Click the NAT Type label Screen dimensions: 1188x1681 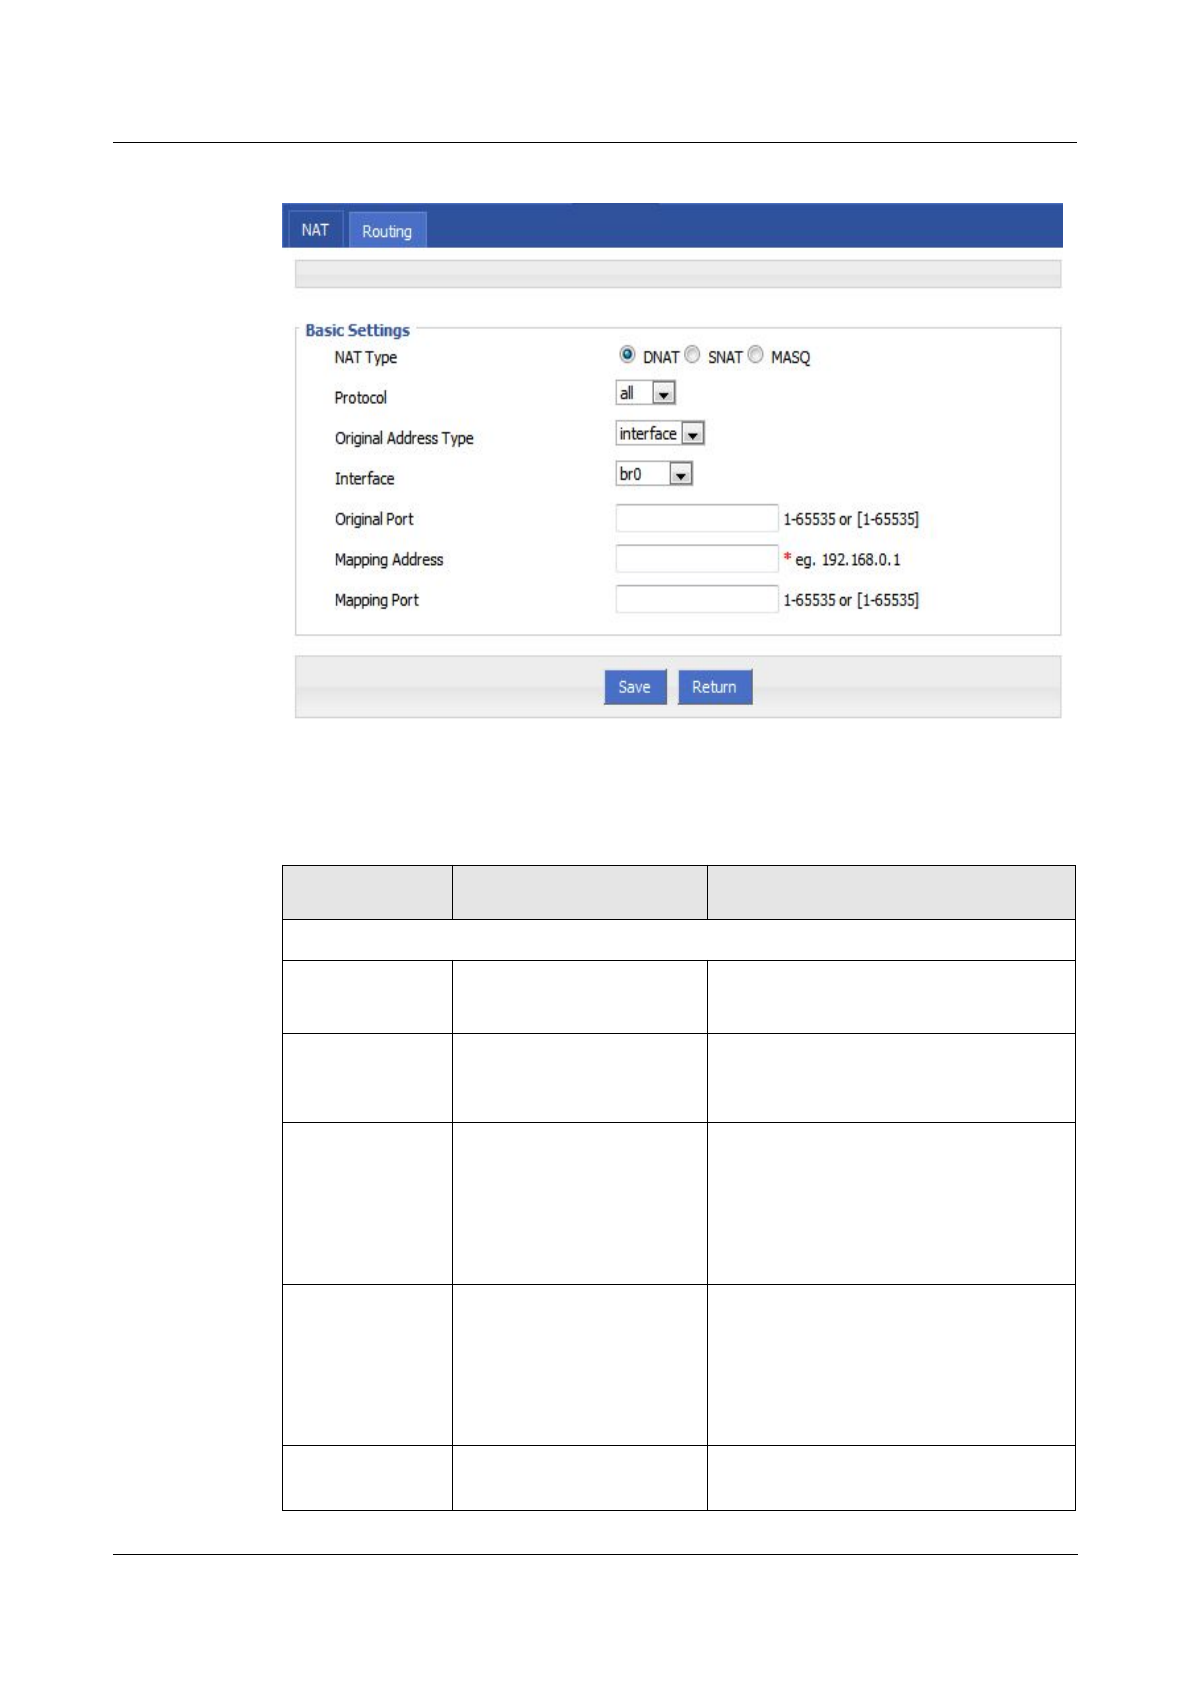tap(366, 357)
